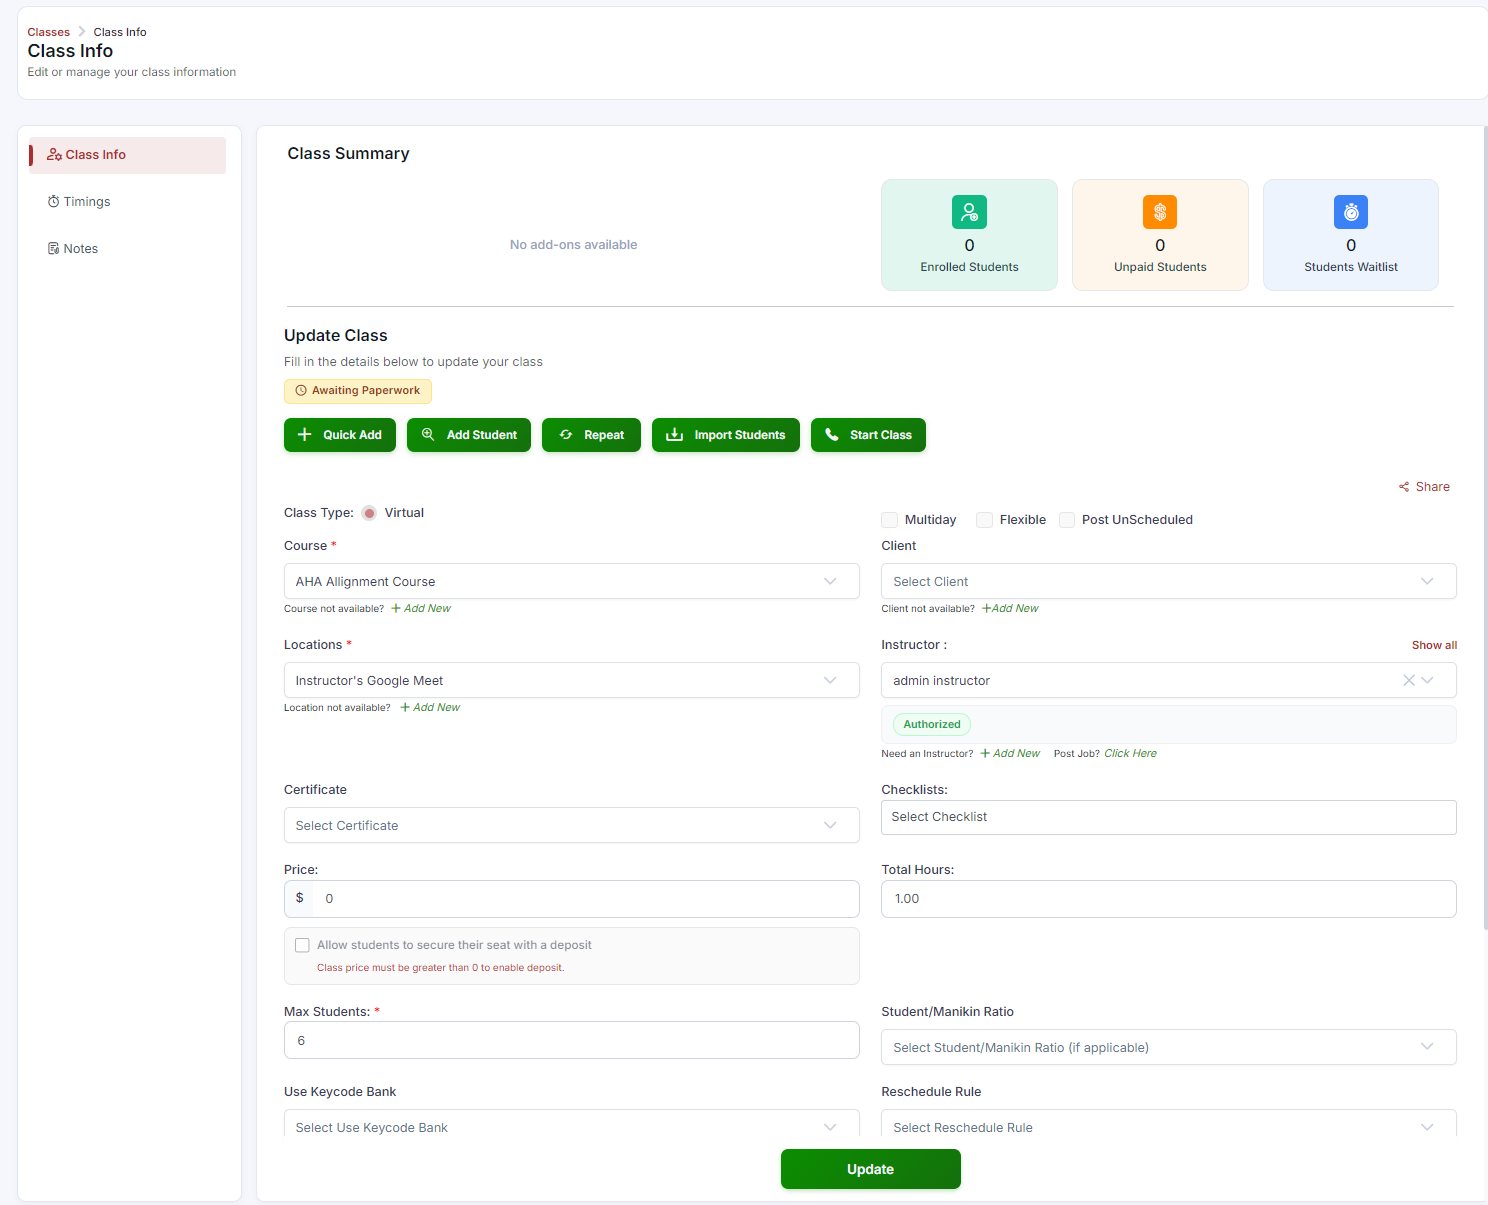Click the Enrolled Students summary card label
Image resolution: width=1488 pixels, height=1205 pixels.
click(x=969, y=267)
